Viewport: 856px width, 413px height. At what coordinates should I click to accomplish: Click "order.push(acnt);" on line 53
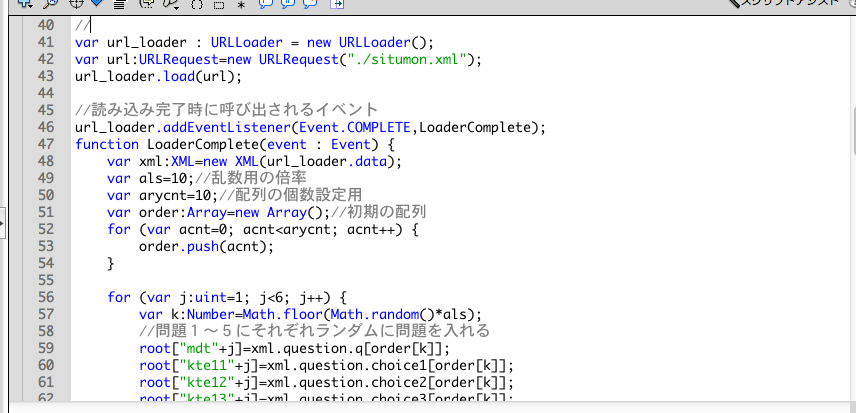pos(206,247)
